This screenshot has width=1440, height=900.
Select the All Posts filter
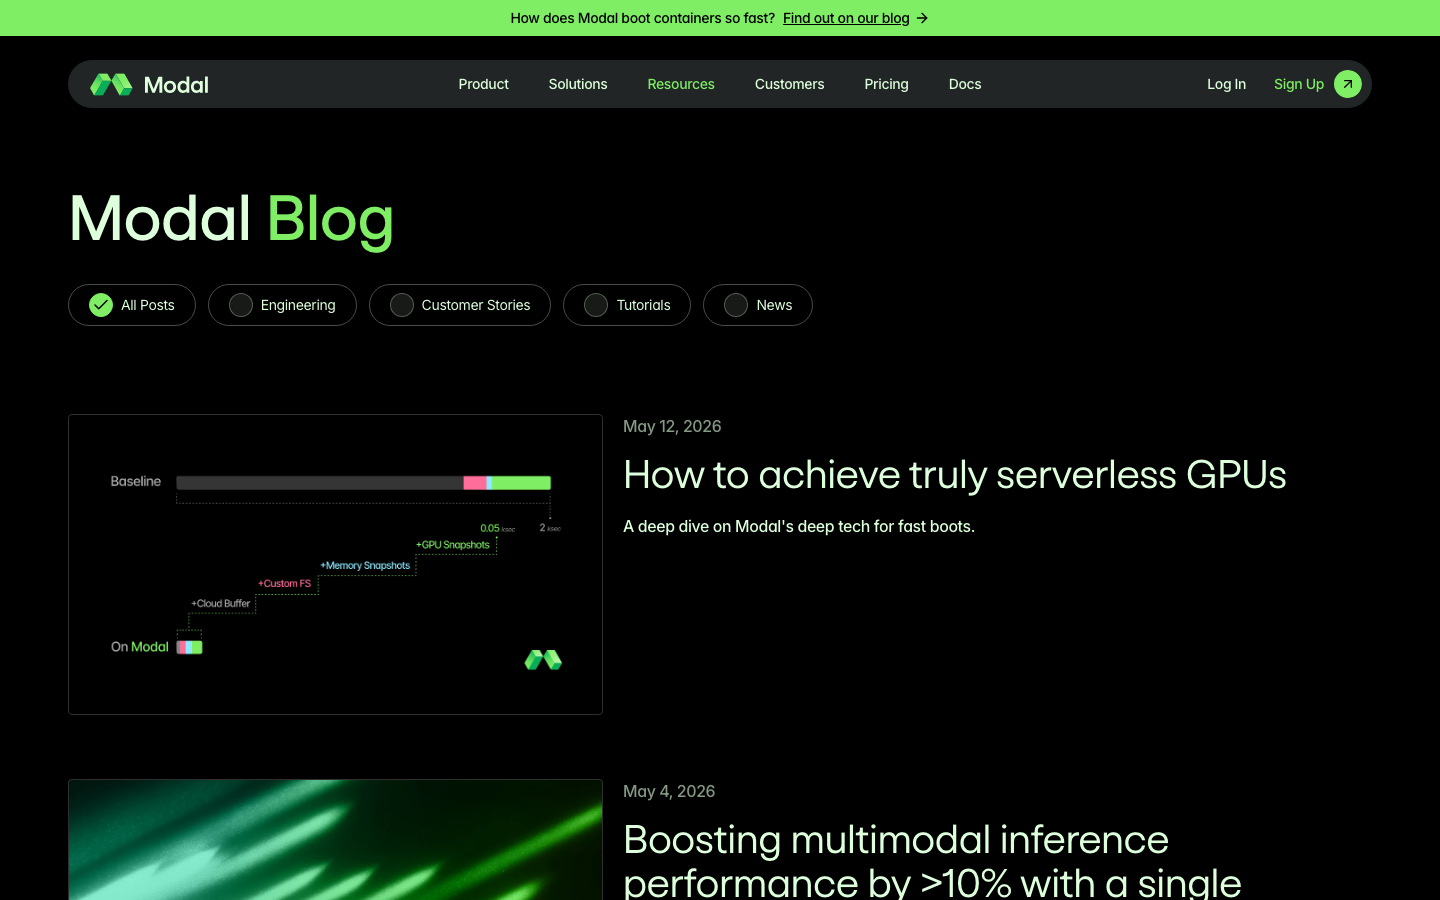pos(132,305)
